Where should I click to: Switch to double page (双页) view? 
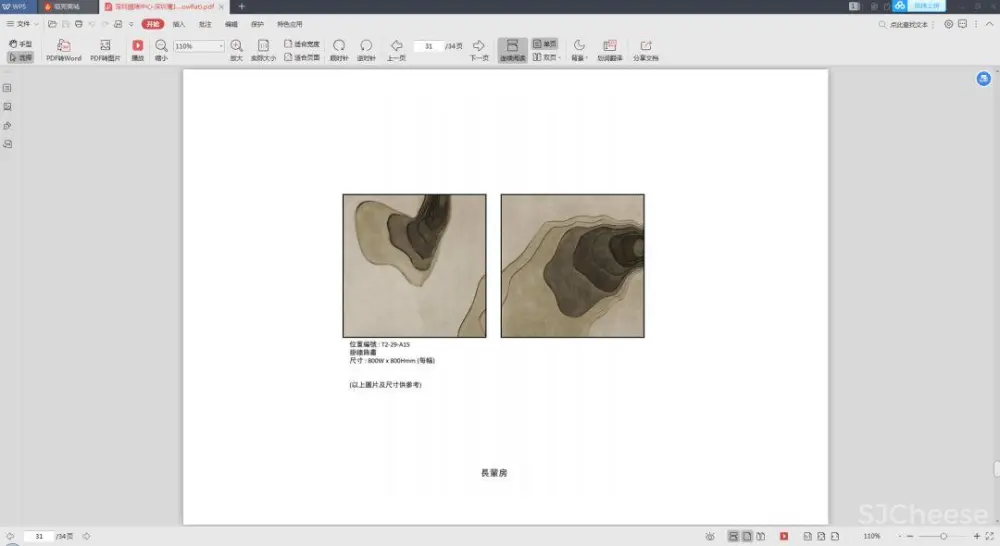(546, 57)
